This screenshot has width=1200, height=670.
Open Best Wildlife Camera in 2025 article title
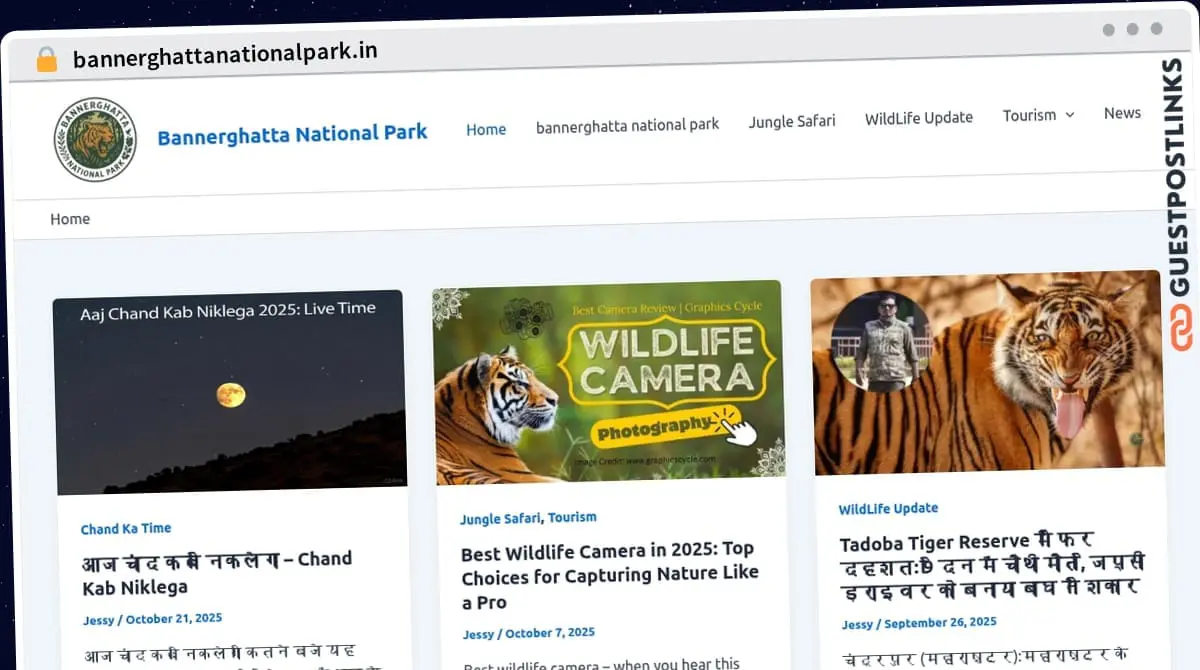610,575
